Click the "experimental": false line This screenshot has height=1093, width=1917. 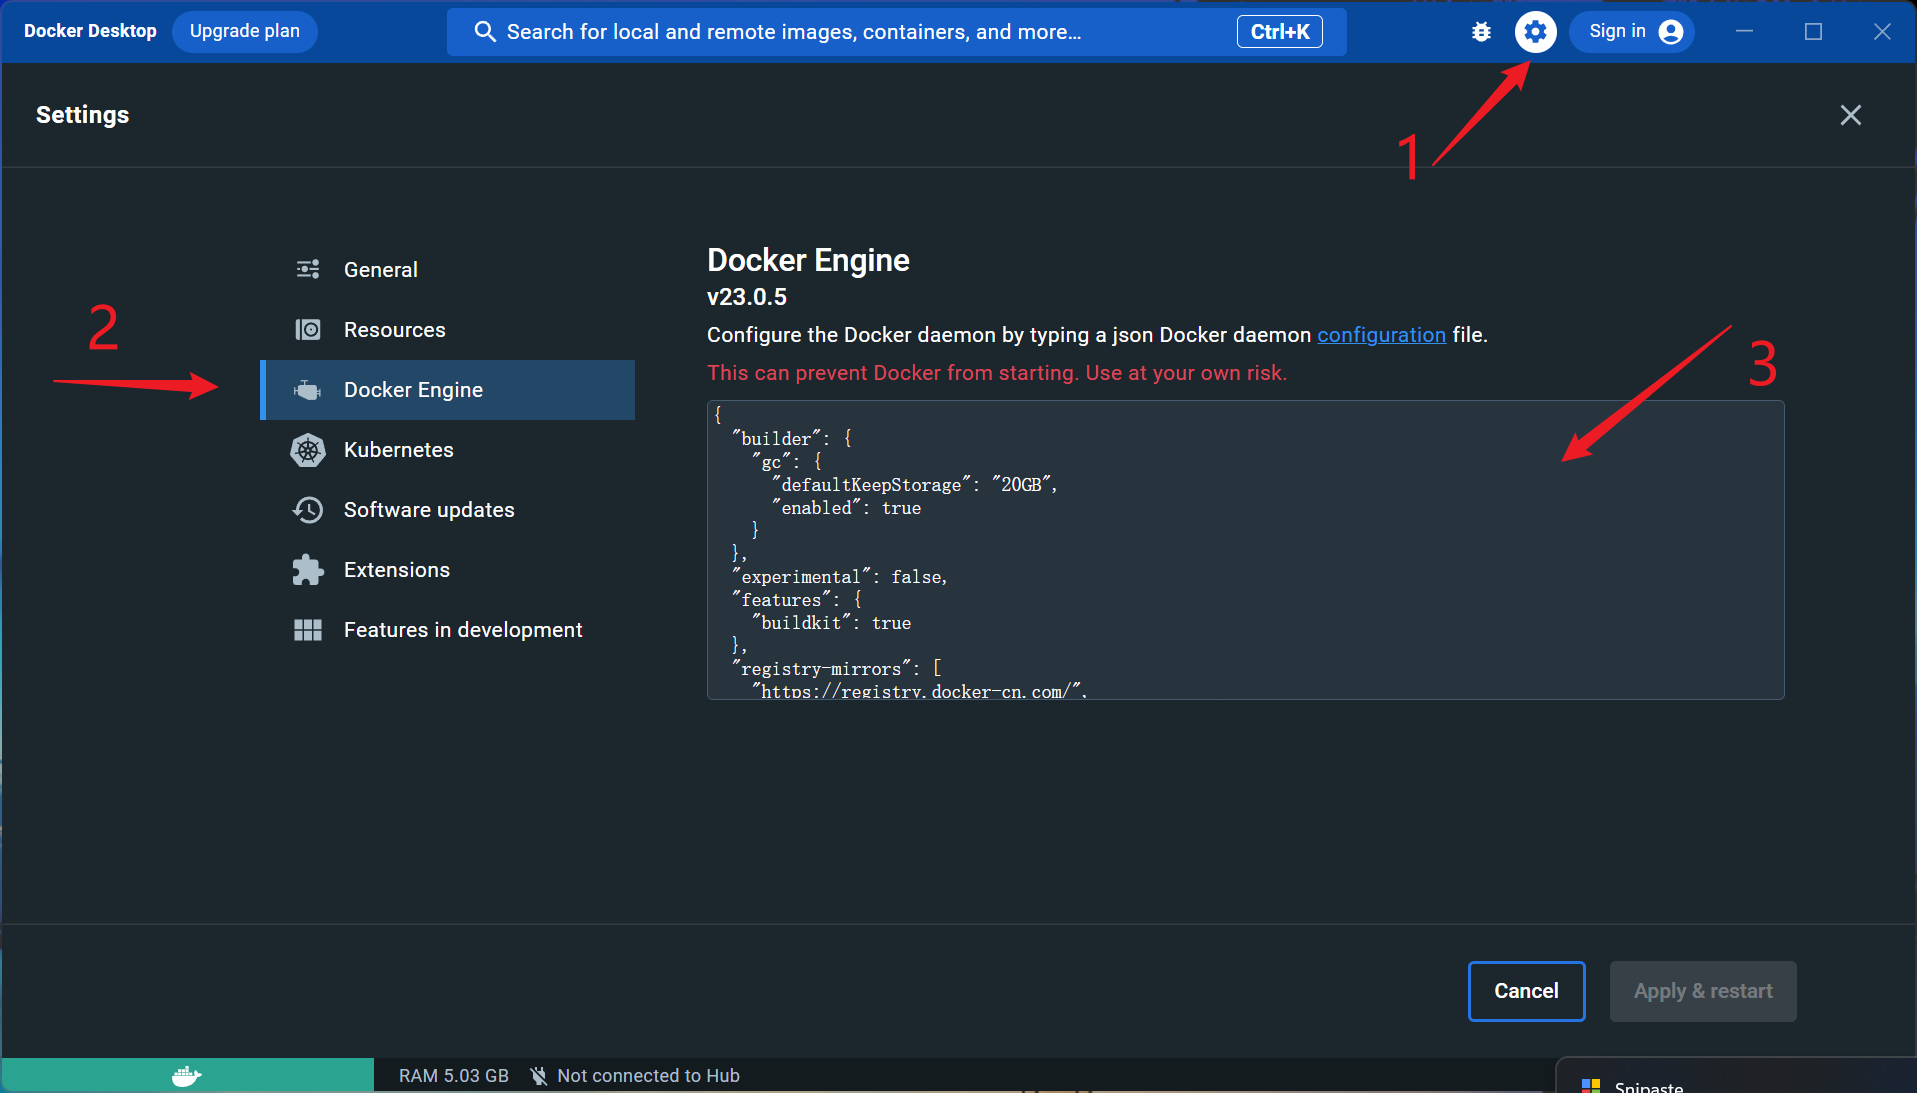(839, 577)
